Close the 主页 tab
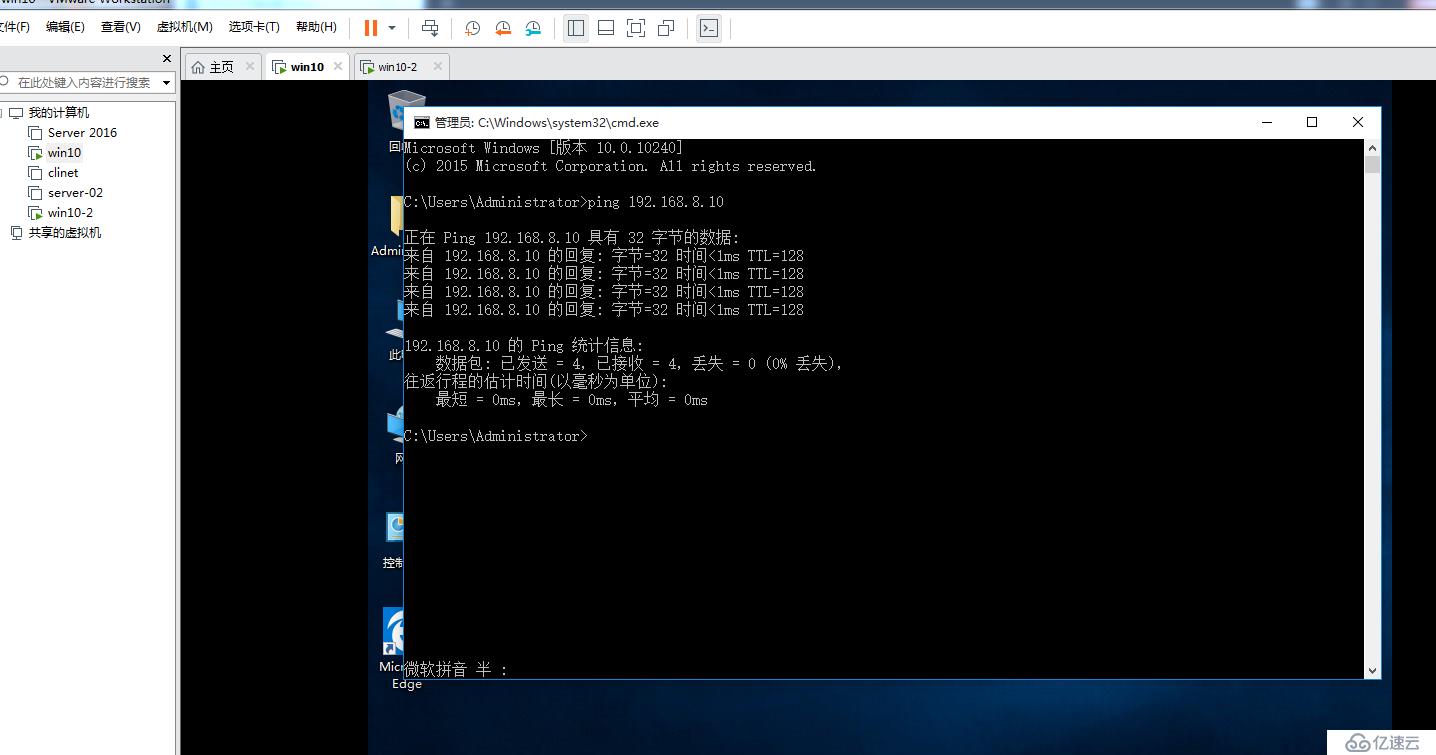This screenshot has height=755, width=1436. click(250, 67)
